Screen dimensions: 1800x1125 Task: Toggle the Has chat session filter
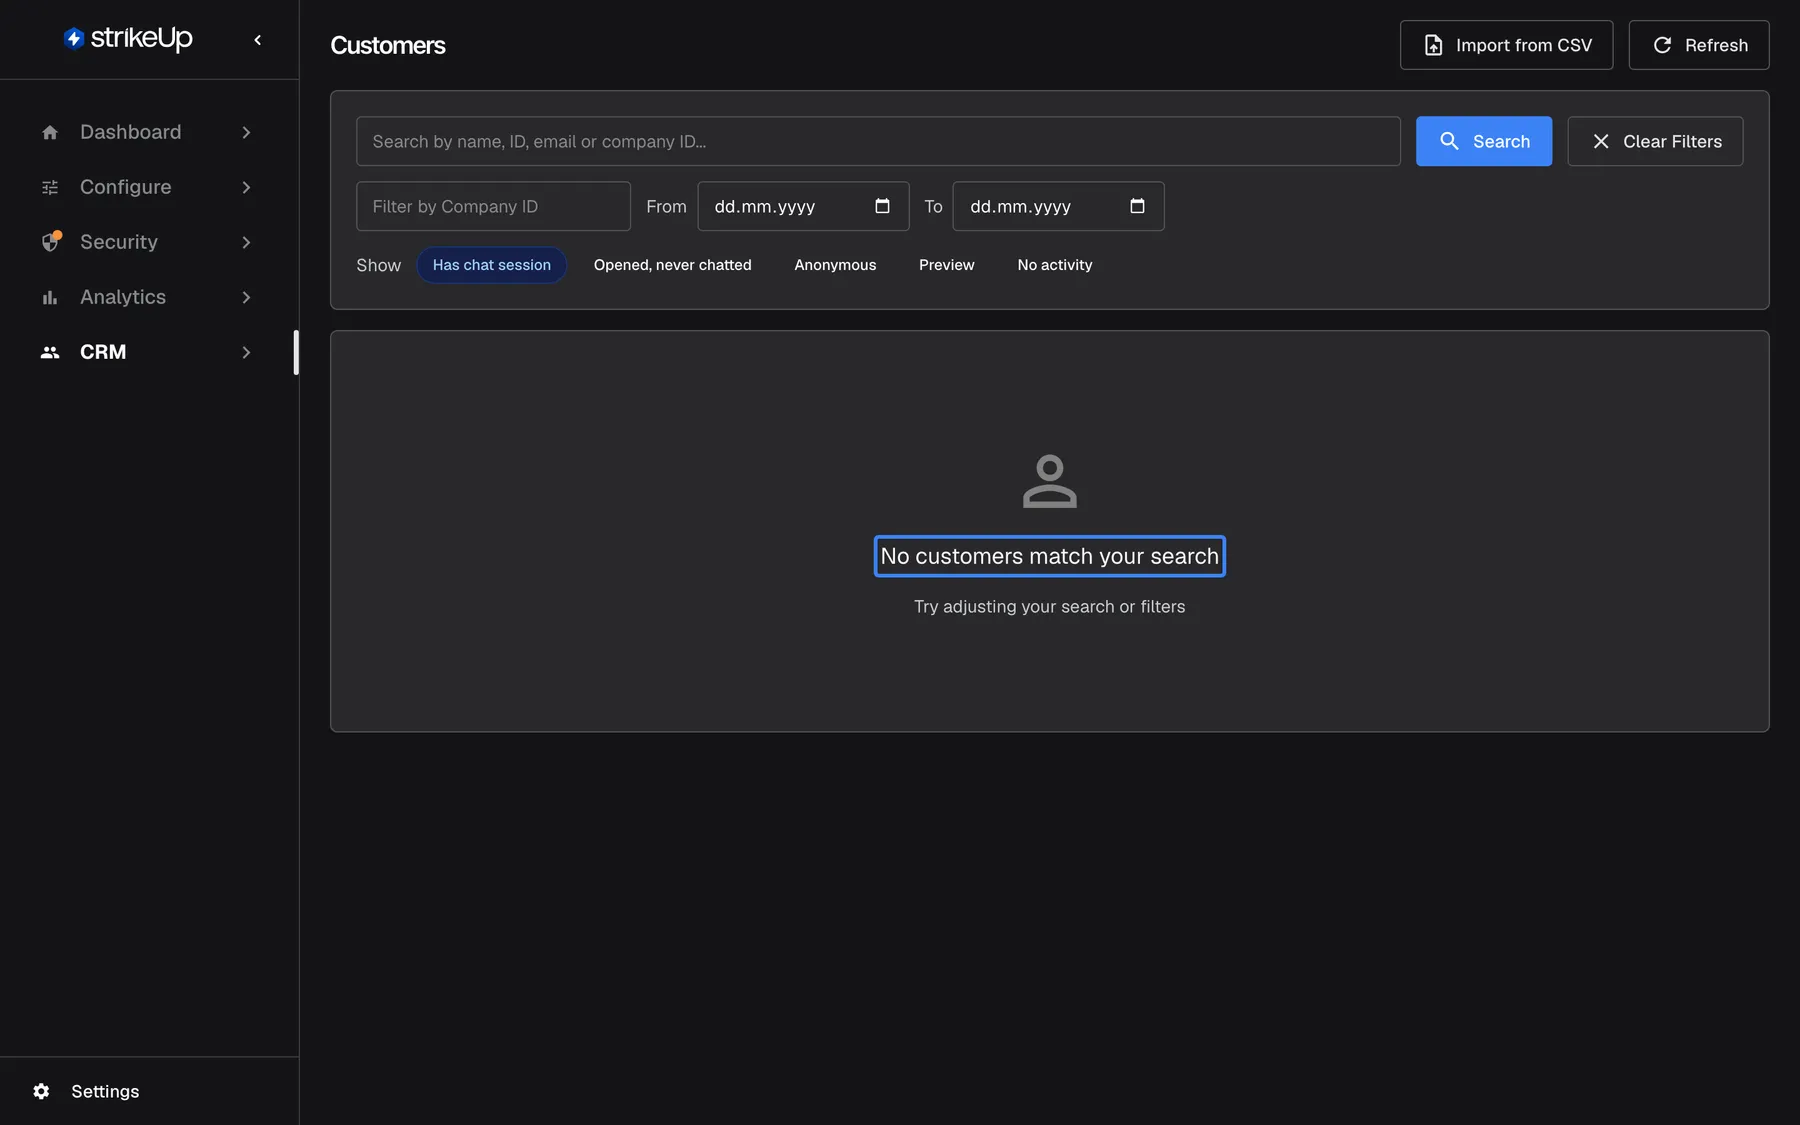click(491, 265)
